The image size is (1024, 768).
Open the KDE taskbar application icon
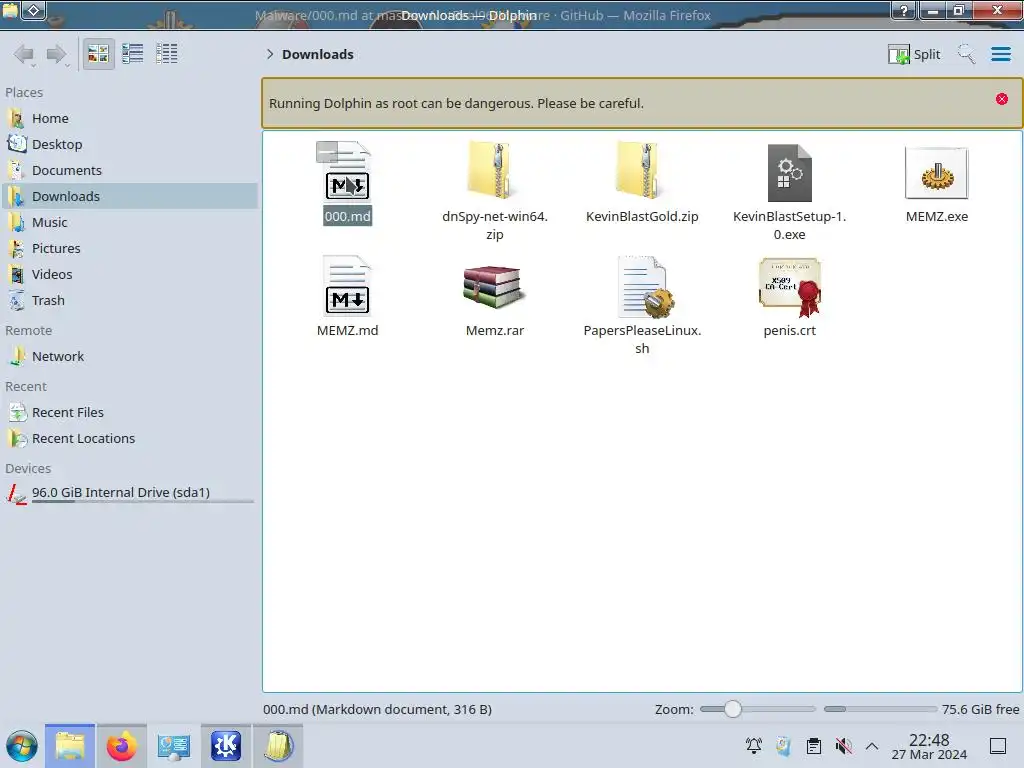(x=226, y=746)
